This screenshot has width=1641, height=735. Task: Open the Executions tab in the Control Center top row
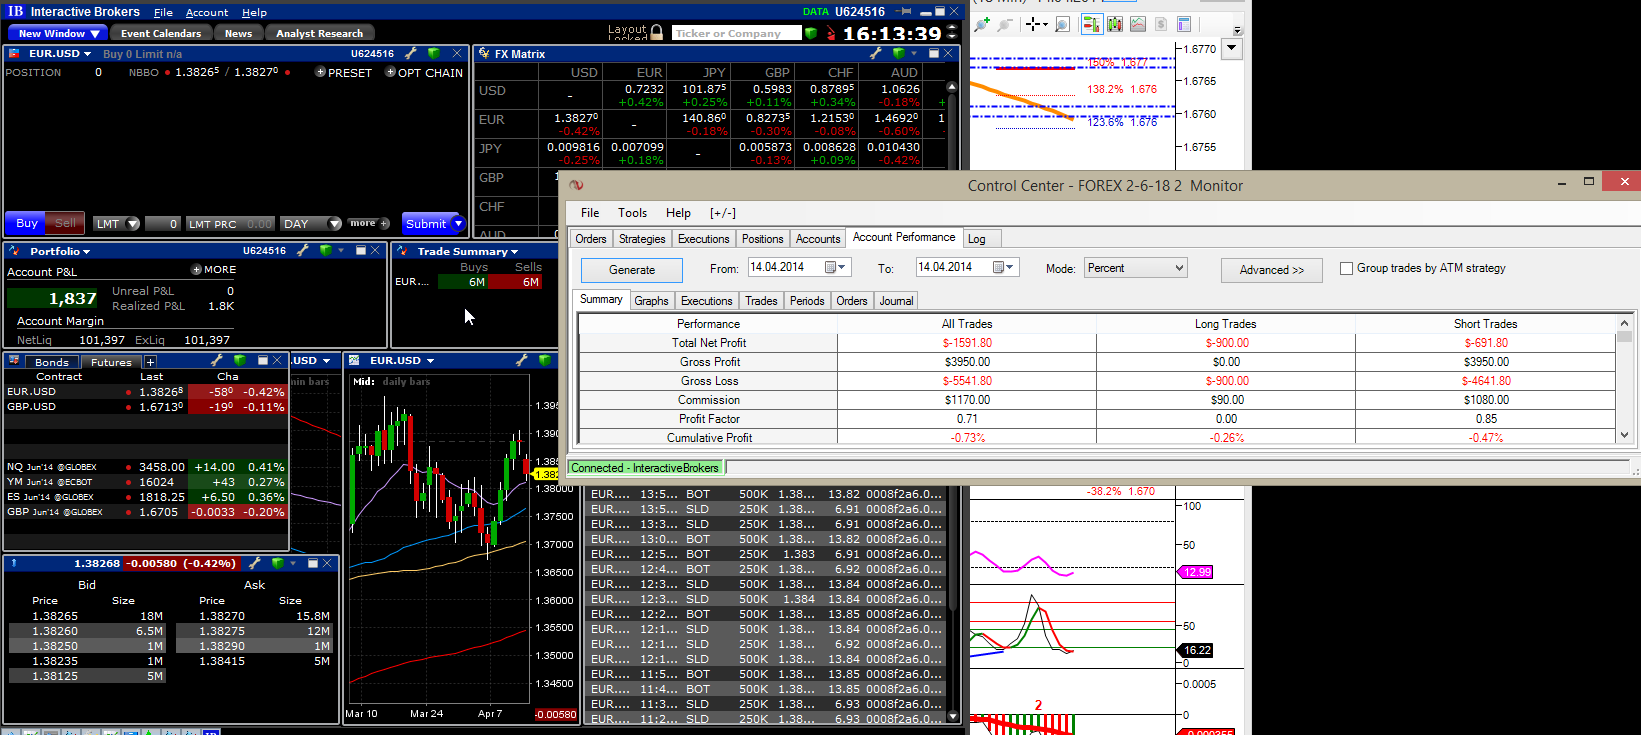(x=703, y=239)
